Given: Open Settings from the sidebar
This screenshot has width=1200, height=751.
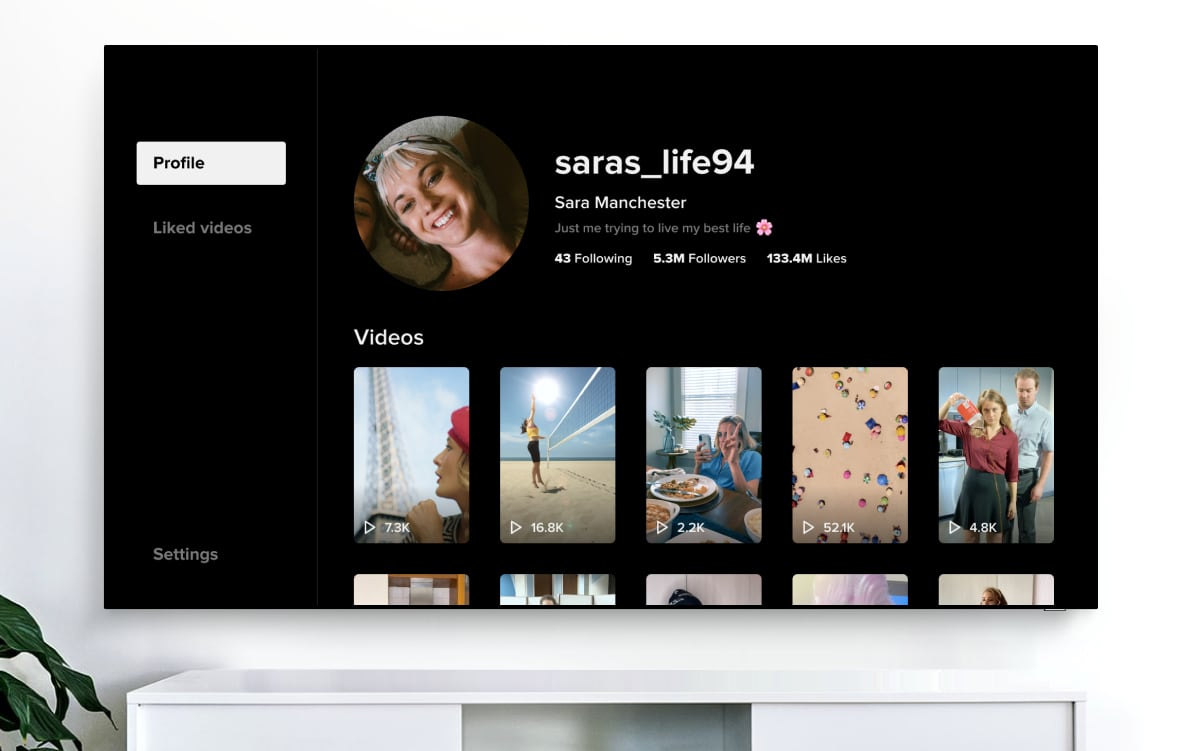Looking at the screenshot, I should [x=185, y=554].
